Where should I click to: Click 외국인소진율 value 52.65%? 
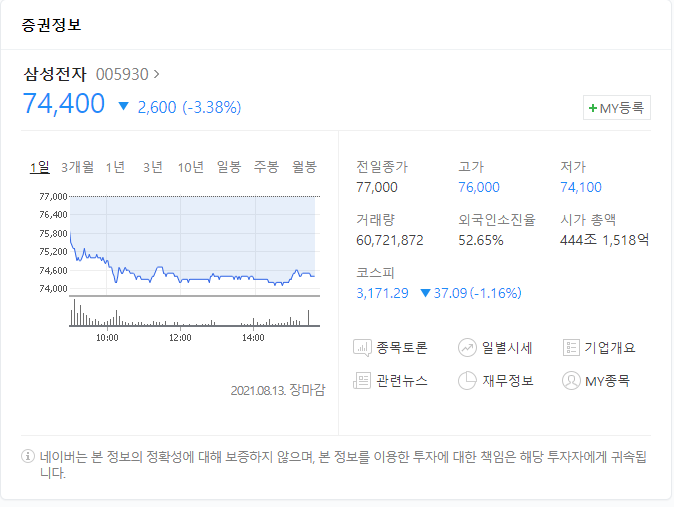tap(481, 240)
